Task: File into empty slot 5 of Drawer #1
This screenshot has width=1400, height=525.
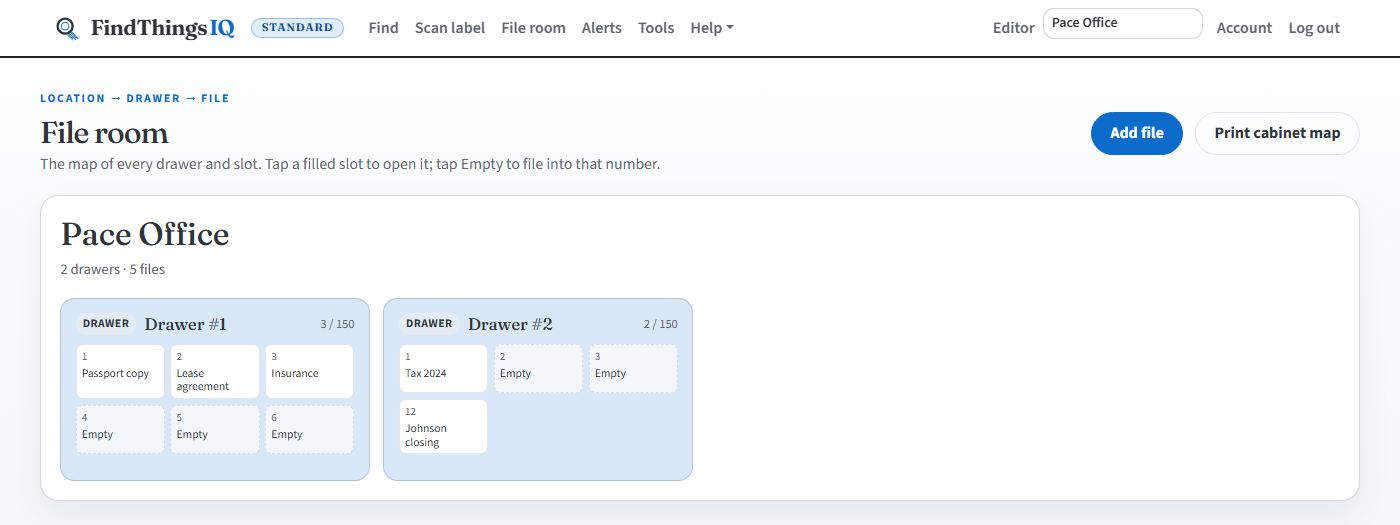Action: pos(215,429)
